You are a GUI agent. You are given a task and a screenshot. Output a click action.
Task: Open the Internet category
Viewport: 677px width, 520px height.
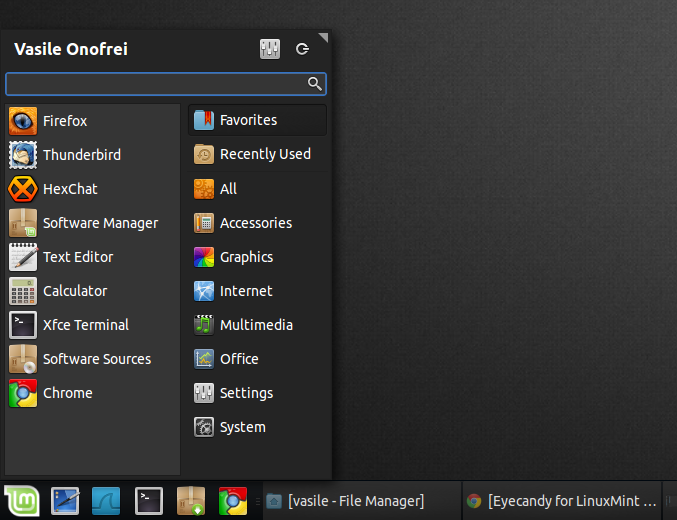[257, 292]
